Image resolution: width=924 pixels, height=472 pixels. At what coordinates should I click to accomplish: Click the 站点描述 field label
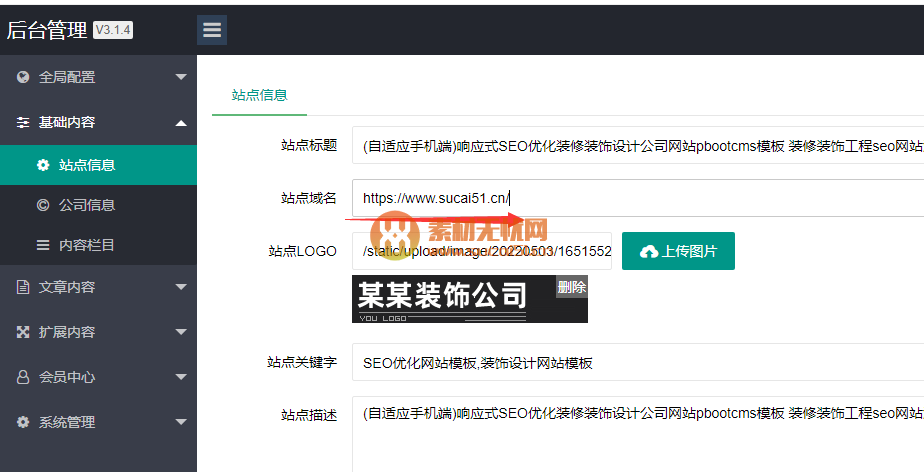[x=309, y=415]
